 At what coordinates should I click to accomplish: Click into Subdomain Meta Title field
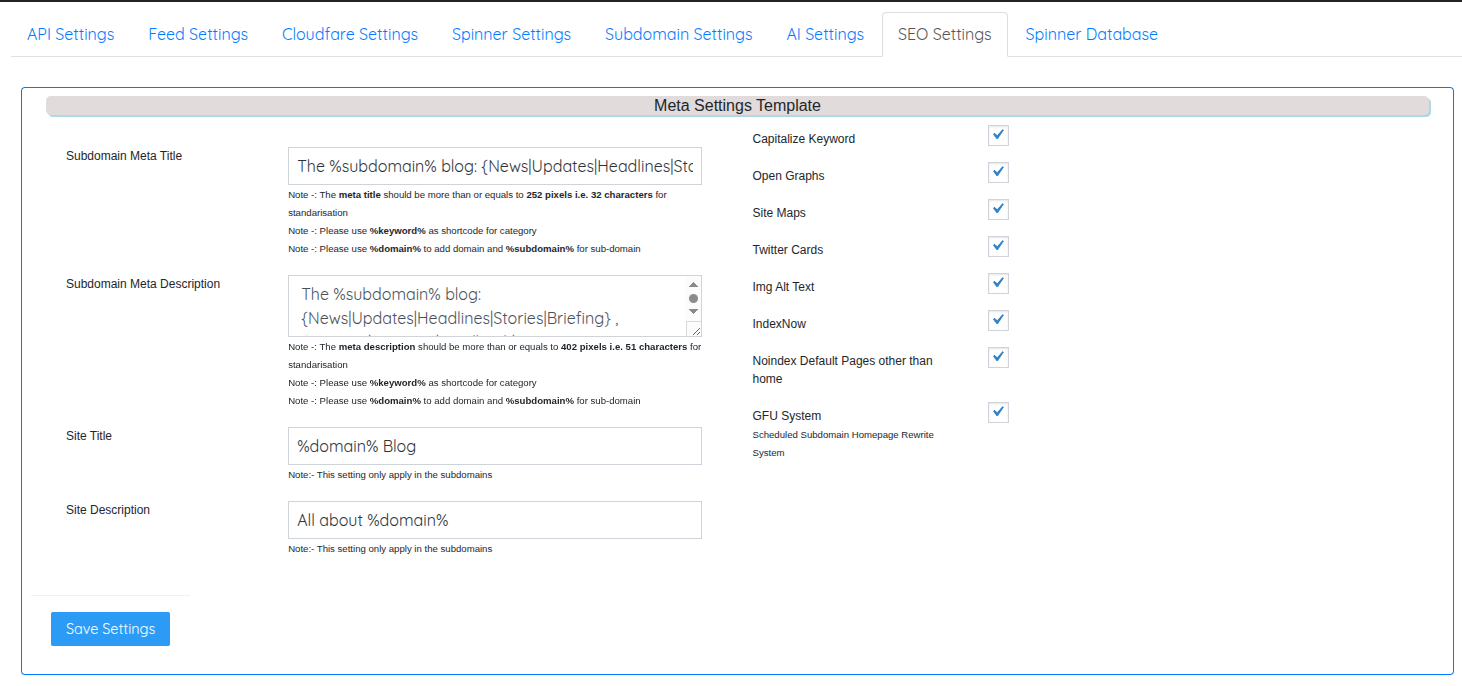coord(494,167)
